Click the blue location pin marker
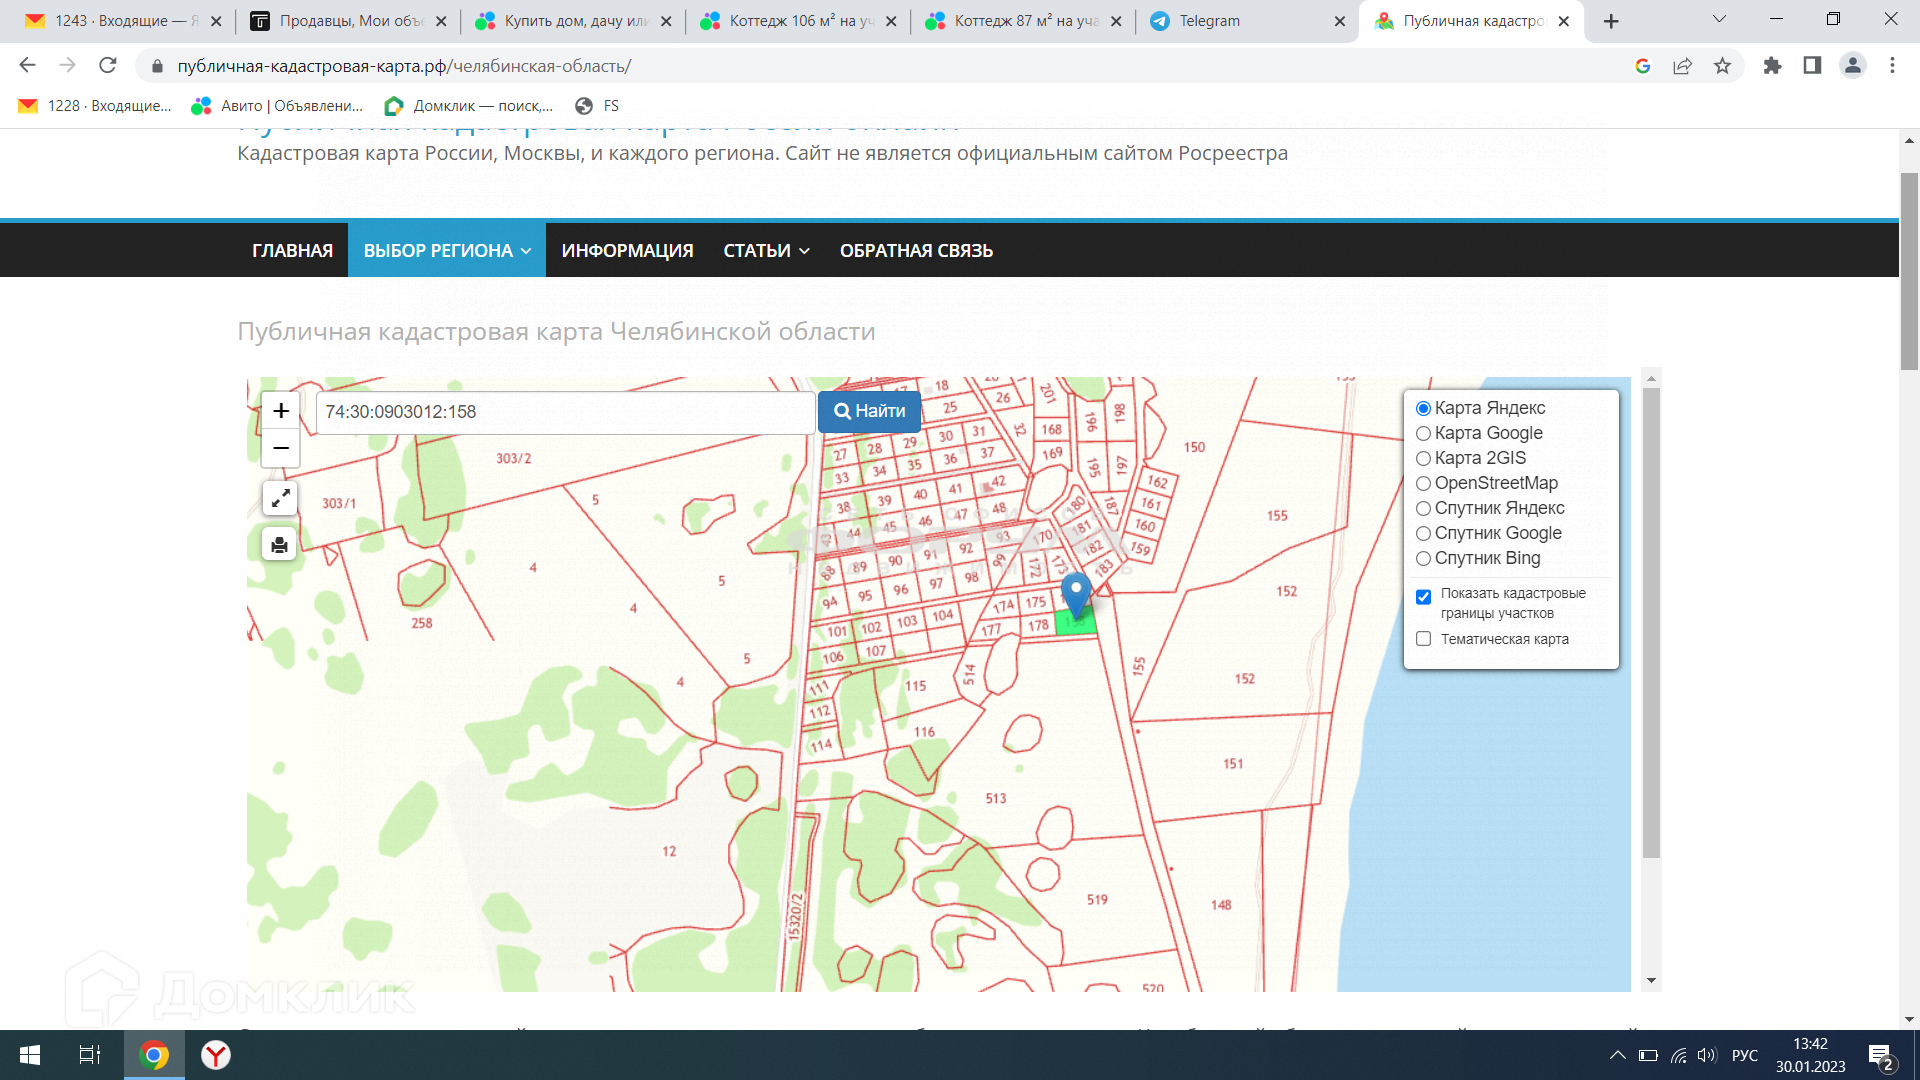1920x1080 pixels. [1076, 592]
